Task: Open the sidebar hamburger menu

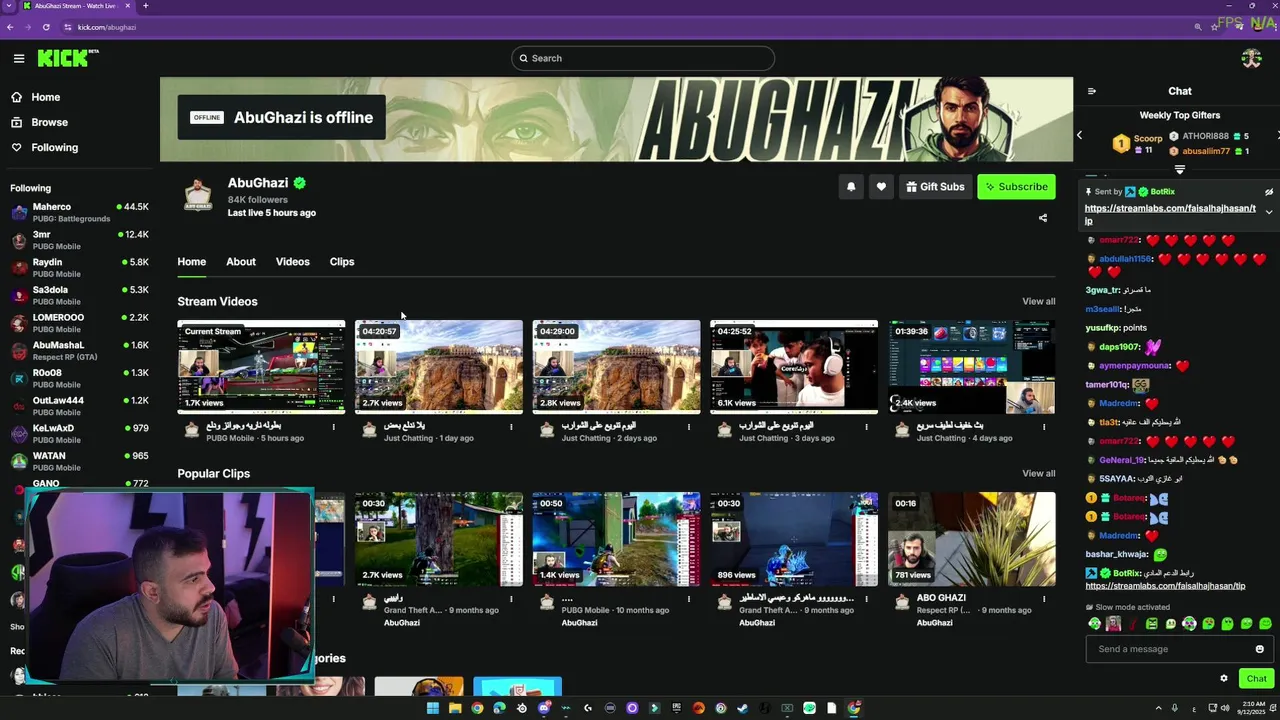Action: click(18, 58)
